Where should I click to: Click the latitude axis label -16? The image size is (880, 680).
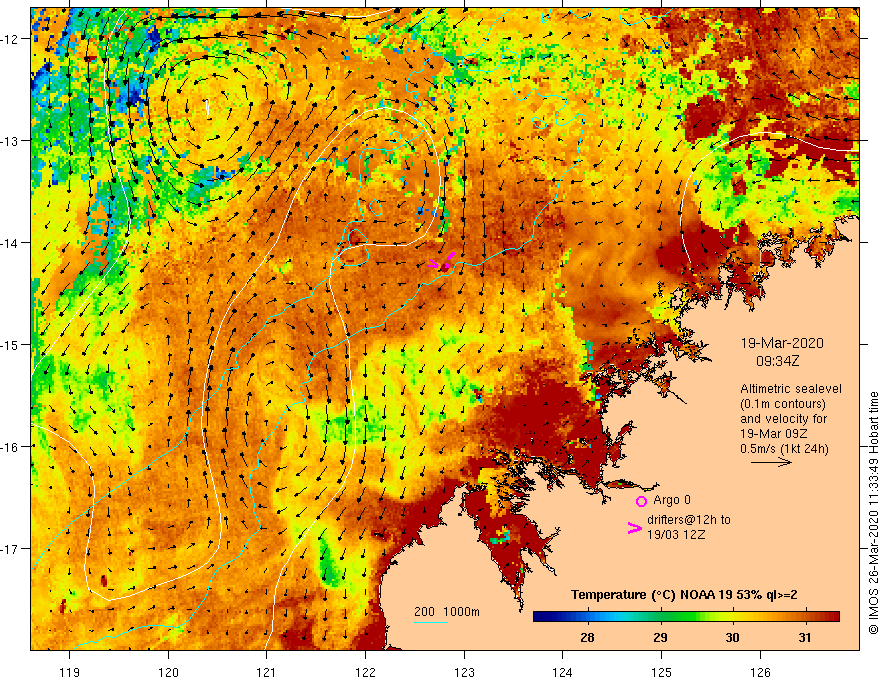pyautogui.click(x=11, y=447)
